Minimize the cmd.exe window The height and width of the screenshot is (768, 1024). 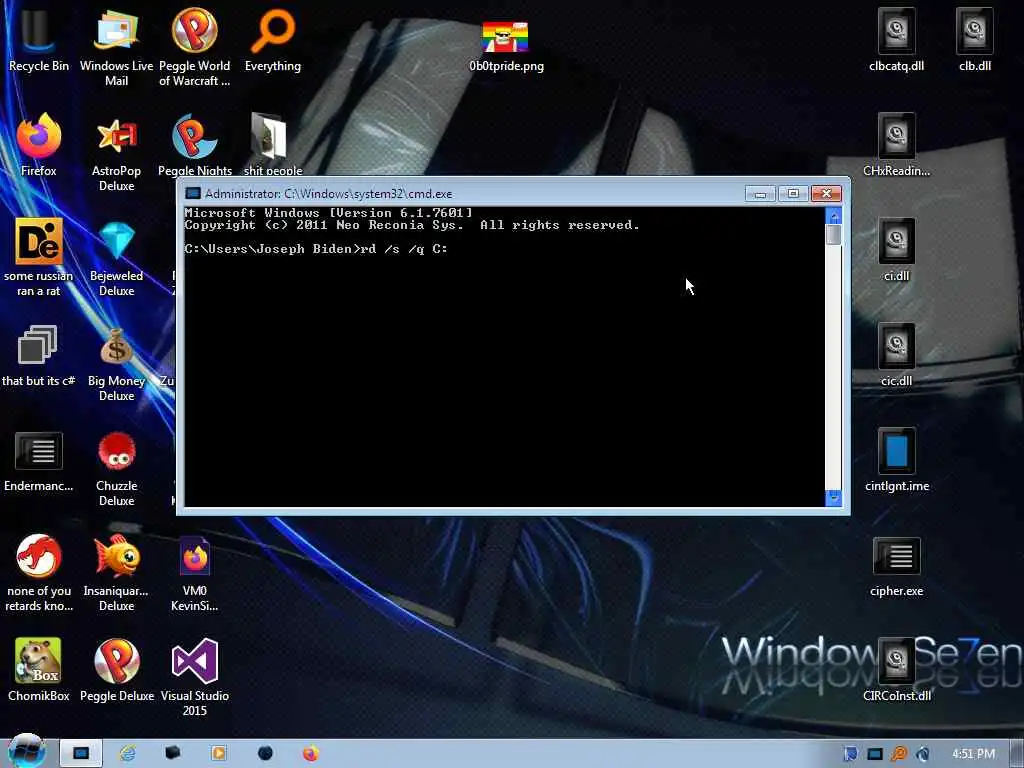pyautogui.click(x=760, y=193)
